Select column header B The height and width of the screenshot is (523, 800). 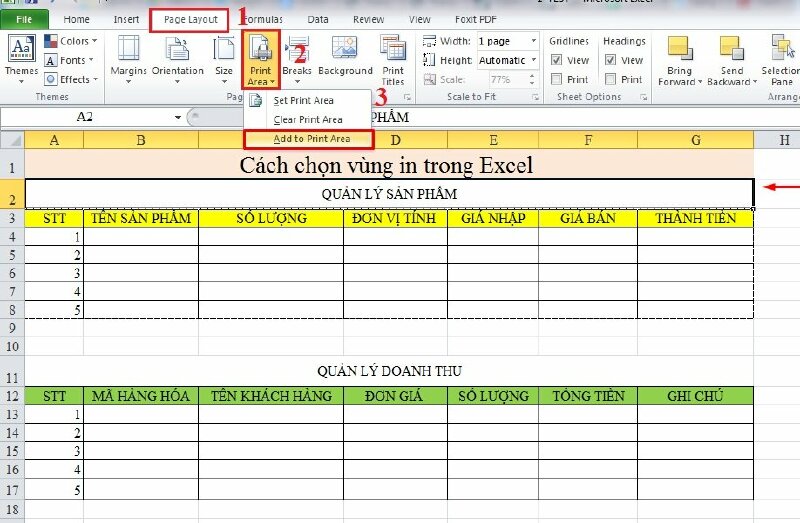[x=141, y=140]
